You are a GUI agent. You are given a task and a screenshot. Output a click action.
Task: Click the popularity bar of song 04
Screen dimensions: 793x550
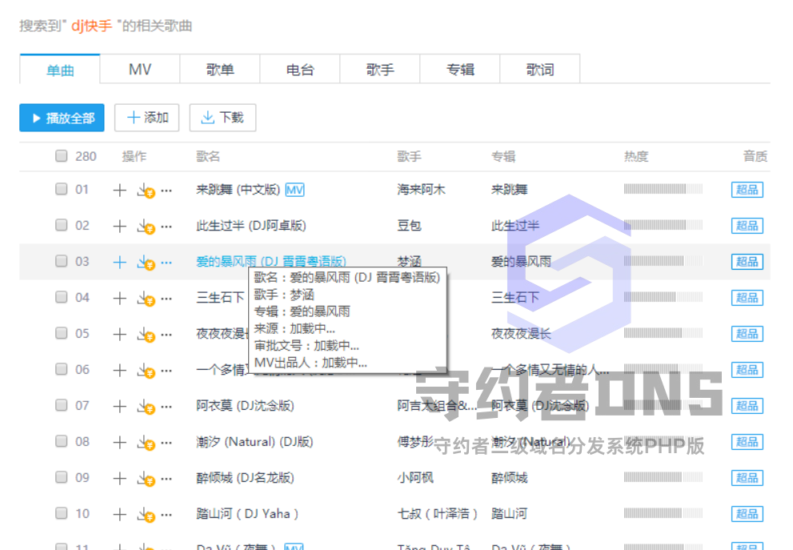click(x=663, y=298)
